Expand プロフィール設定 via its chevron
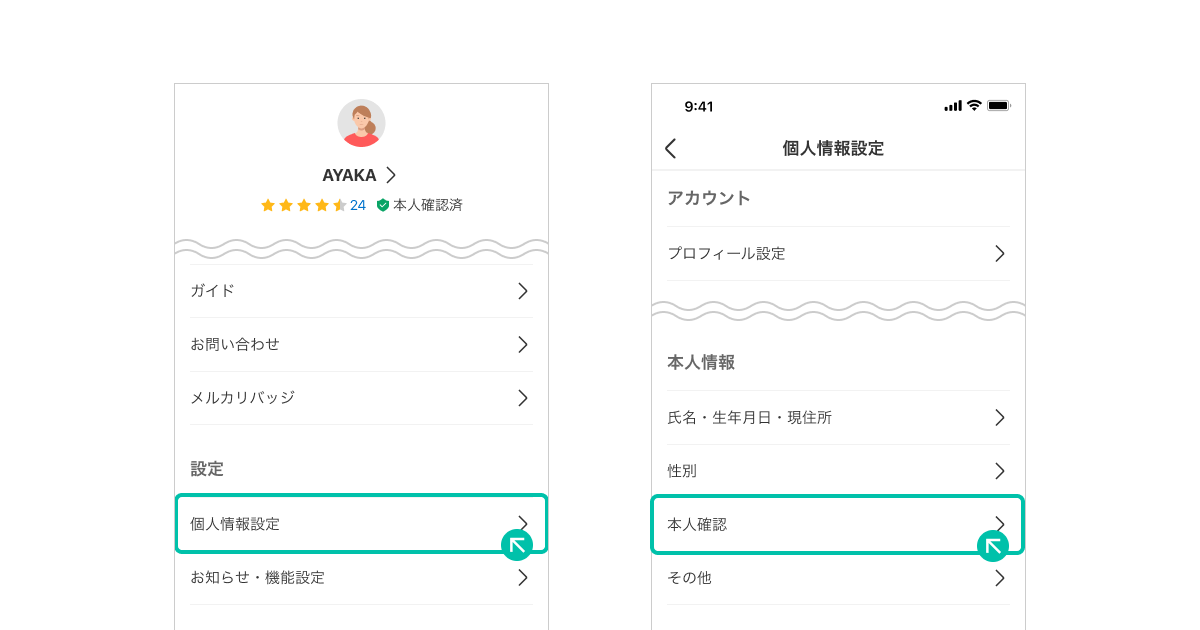1200x630 pixels. click(999, 254)
